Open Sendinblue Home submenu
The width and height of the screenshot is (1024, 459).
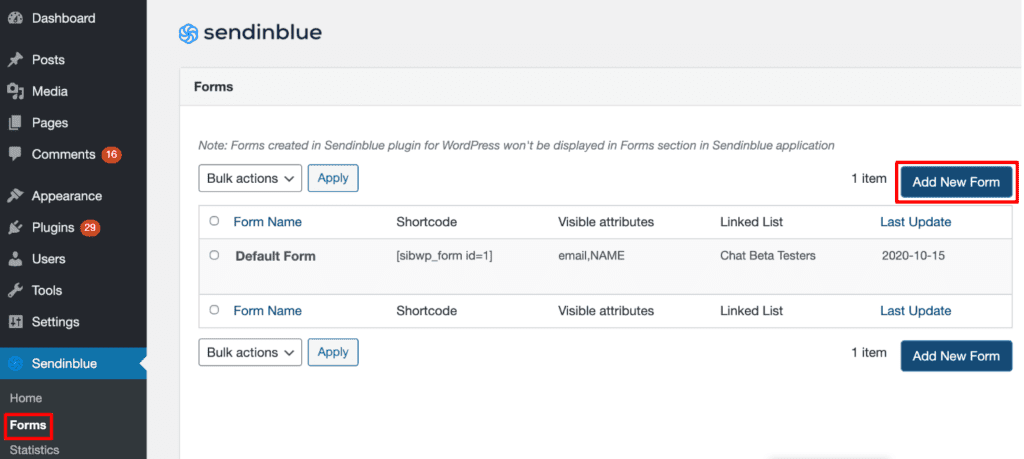pos(26,398)
